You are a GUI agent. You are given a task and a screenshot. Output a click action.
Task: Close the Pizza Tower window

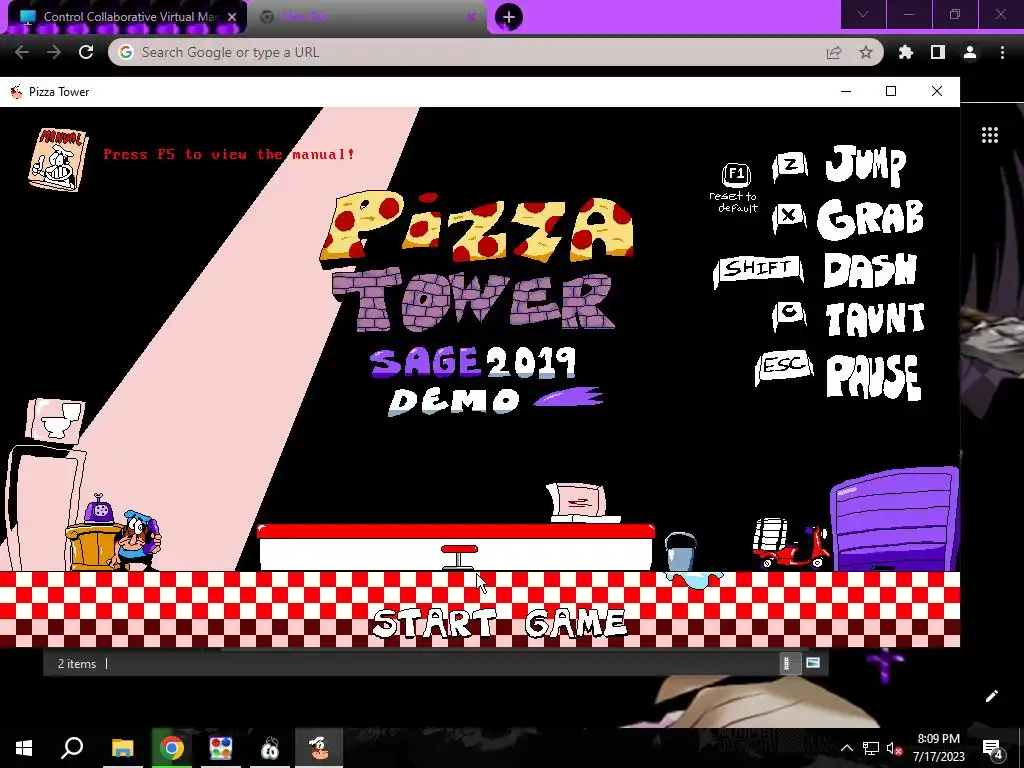click(x=936, y=91)
